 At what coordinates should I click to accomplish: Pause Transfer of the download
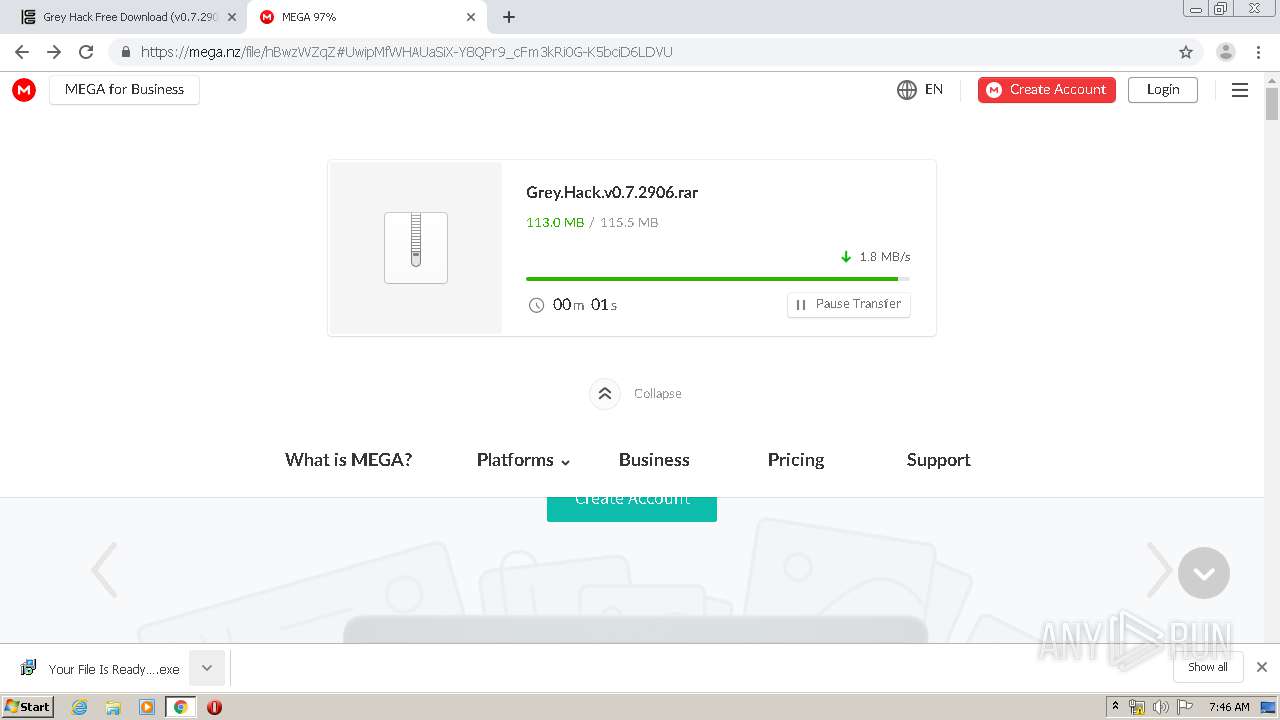pyautogui.click(x=849, y=304)
